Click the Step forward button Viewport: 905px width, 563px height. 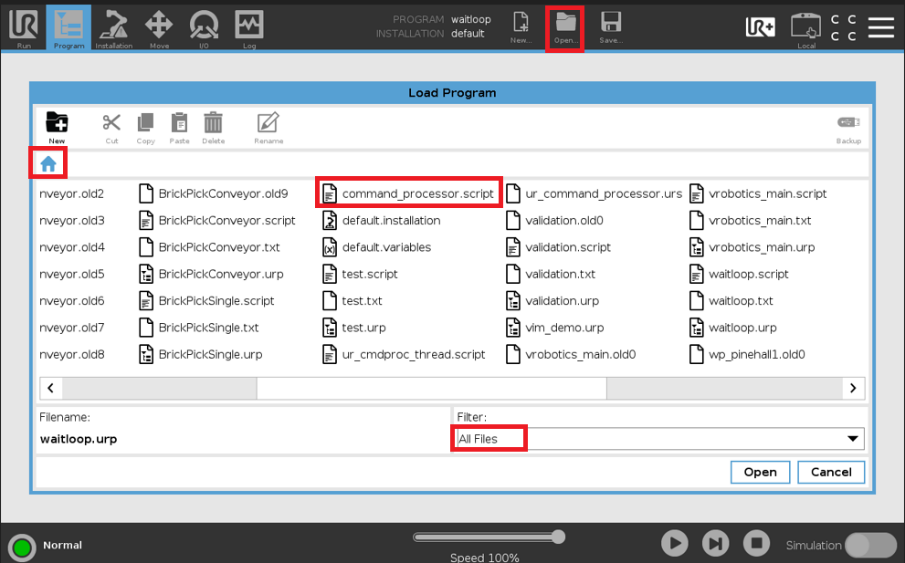(x=716, y=543)
